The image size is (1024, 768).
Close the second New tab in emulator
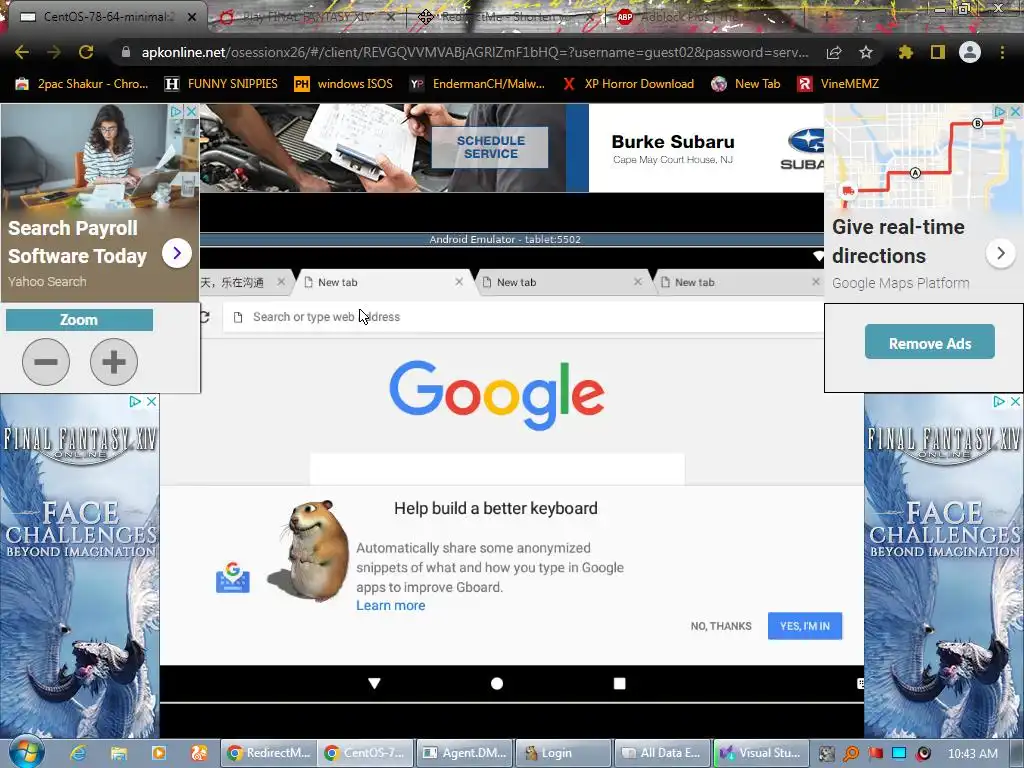(x=638, y=281)
